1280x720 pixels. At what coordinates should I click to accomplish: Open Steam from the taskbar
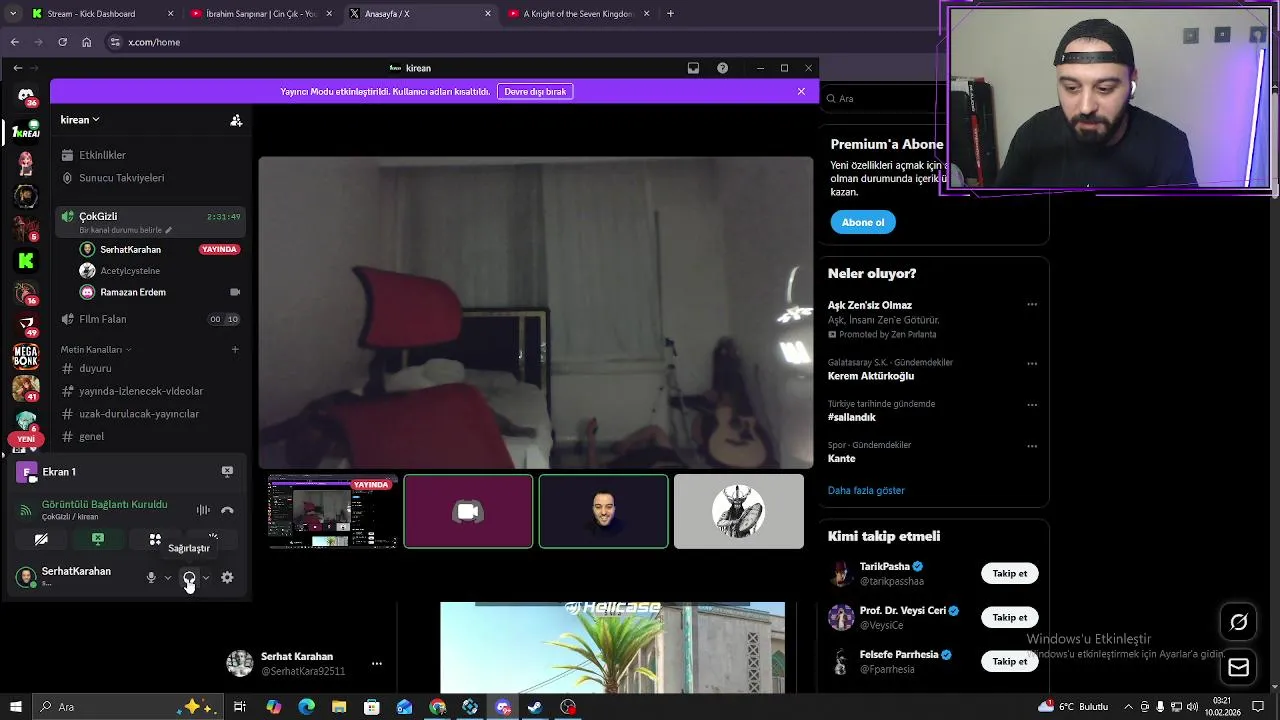coord(535,707)
